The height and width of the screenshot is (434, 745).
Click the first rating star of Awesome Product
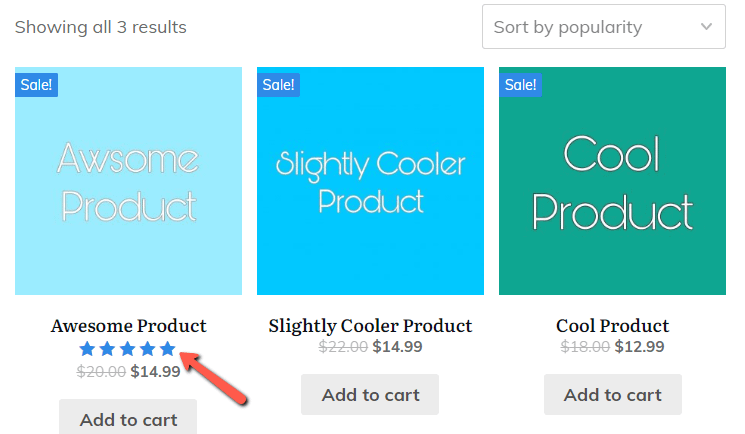click(87, 349)
